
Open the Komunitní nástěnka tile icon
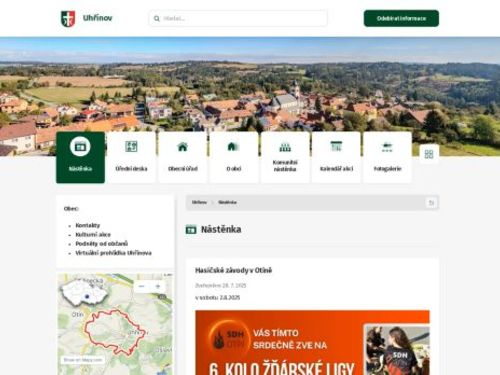285,146
